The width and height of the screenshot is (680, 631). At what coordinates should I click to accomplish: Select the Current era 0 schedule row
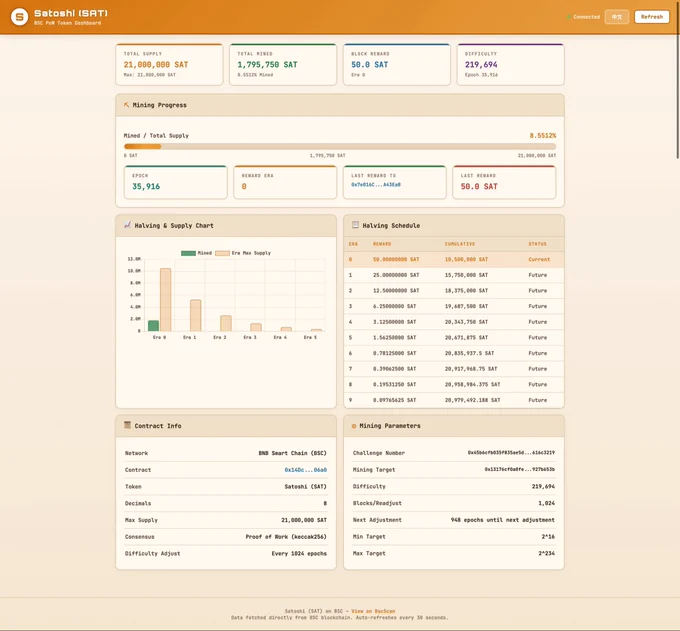click(x=454, y=259)
